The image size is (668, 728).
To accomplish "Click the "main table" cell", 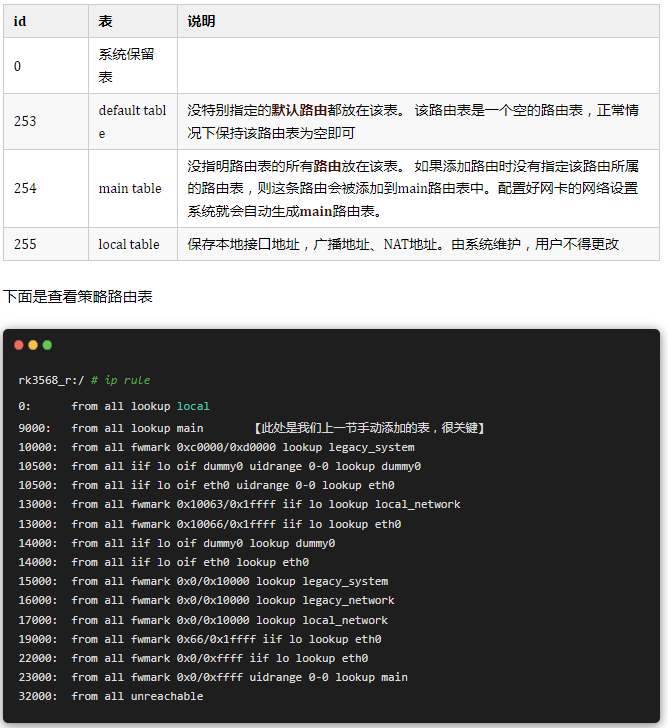I will click(x=130, y=188).
